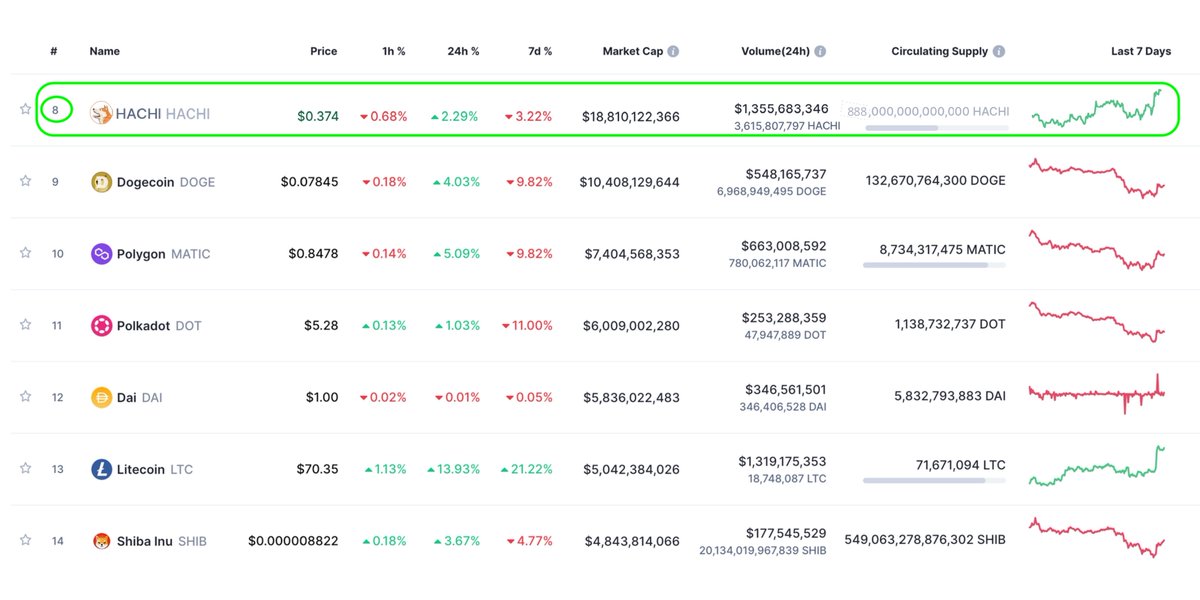1200x600 pixels.
Task: Toggle the watchlist star for Polkadot
Action: 26,325
